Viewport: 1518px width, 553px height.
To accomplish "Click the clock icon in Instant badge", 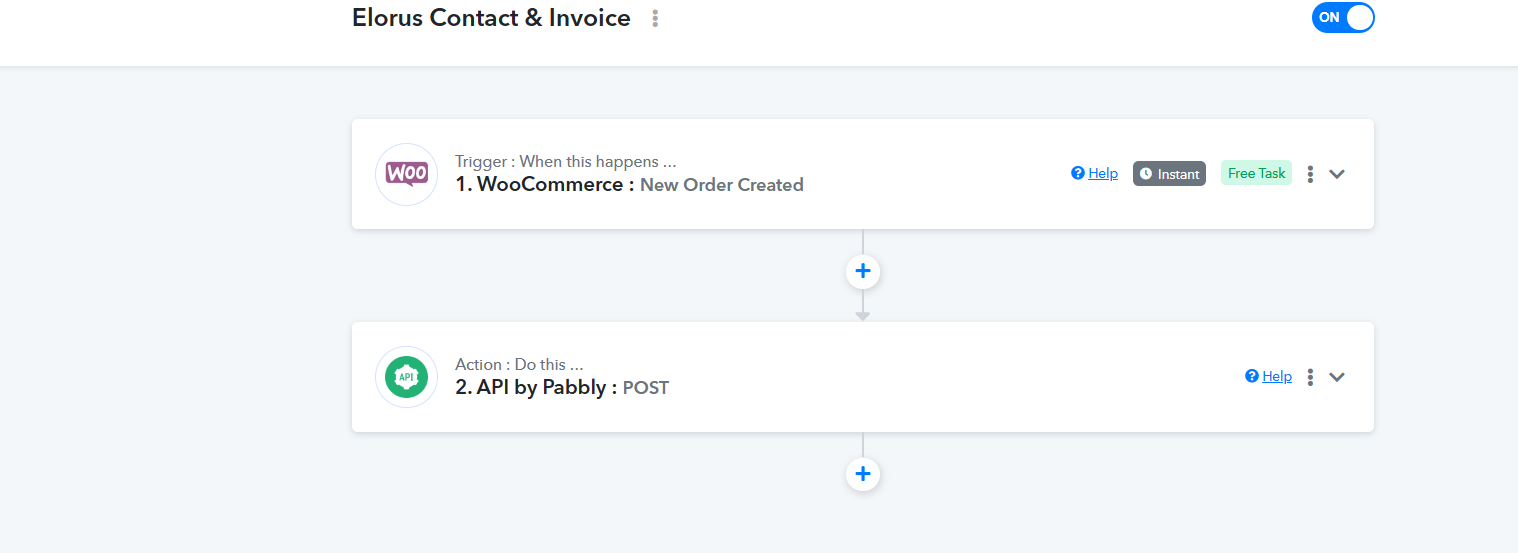I will pos(1146,174).
